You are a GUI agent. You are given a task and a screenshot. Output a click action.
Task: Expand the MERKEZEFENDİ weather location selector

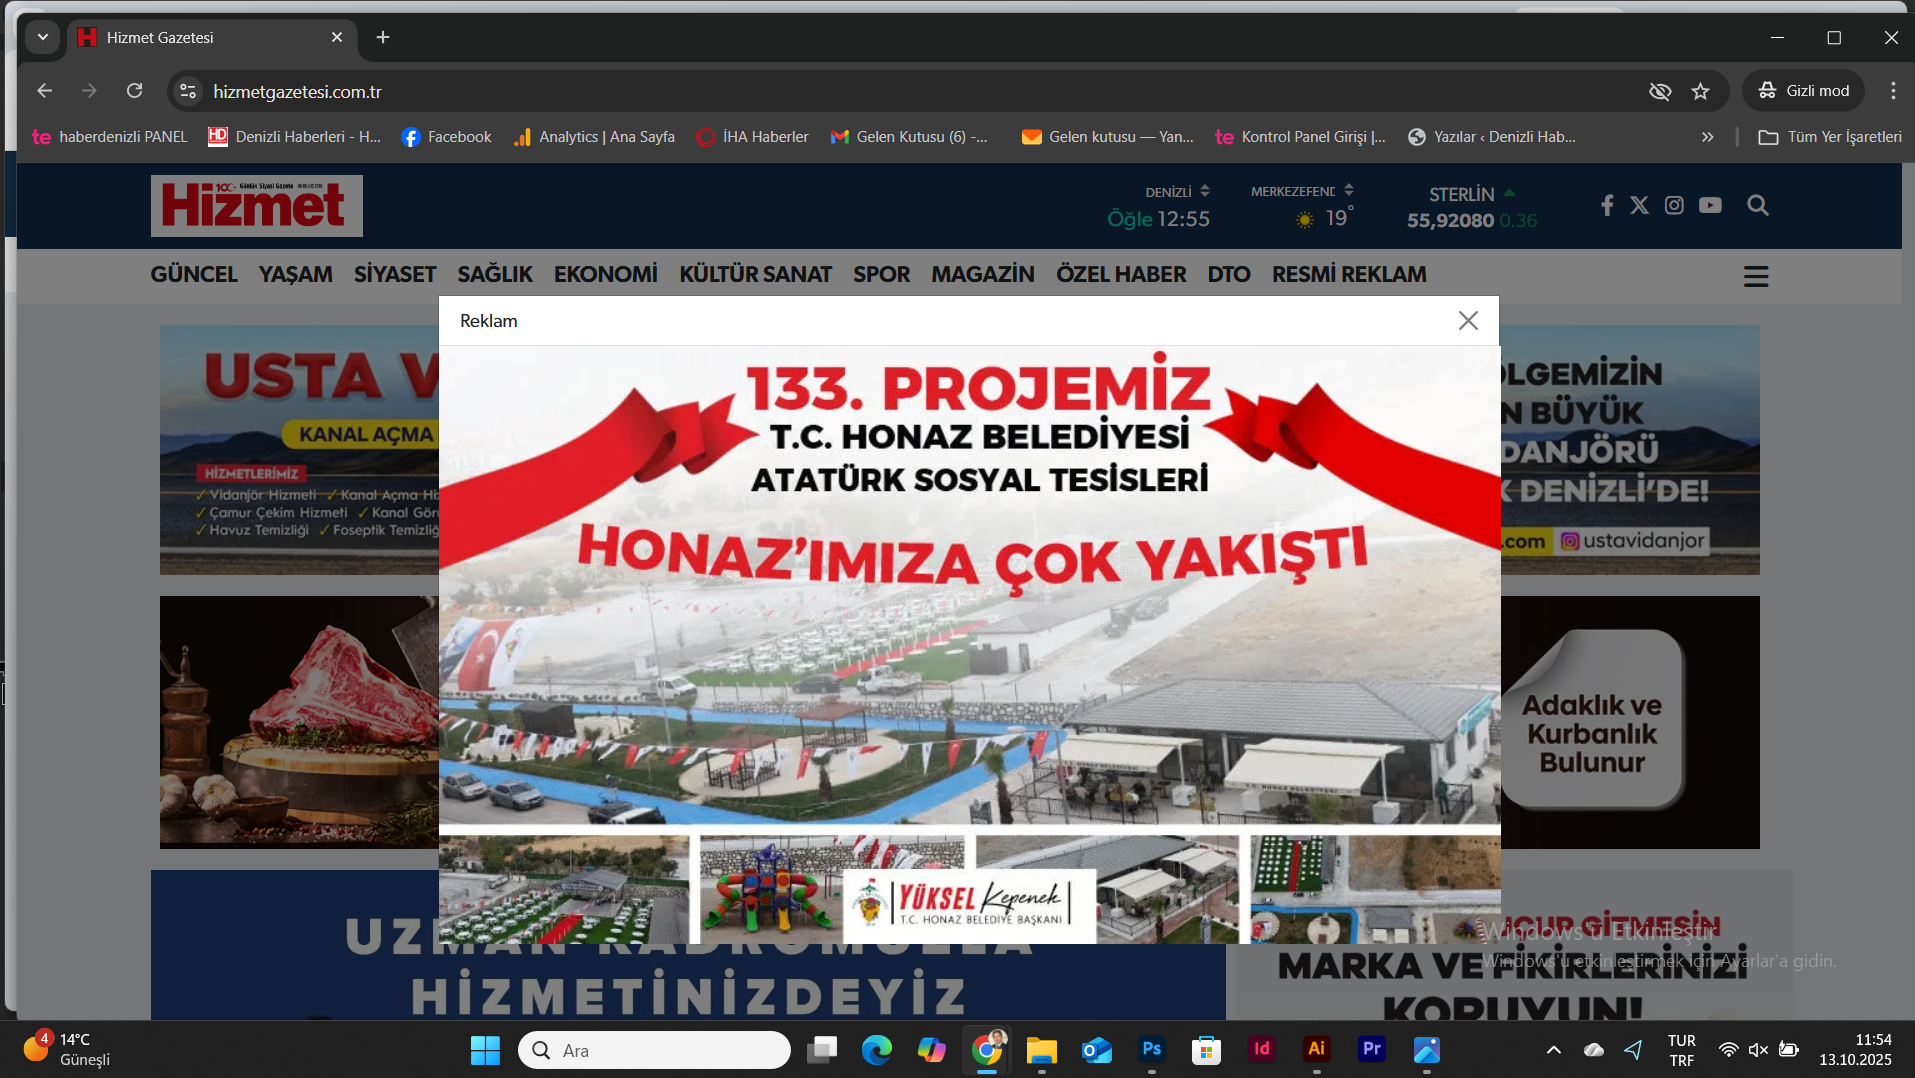point(1348,190)
